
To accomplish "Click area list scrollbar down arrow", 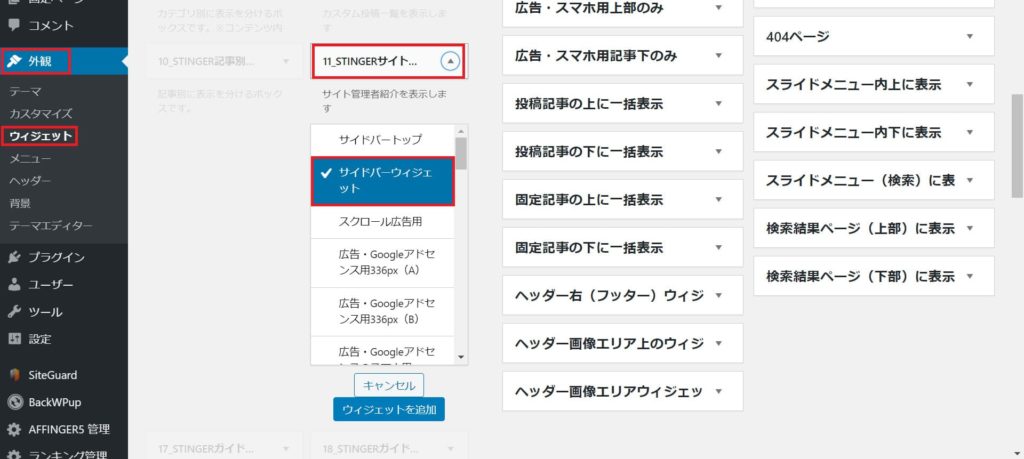I will pyautogui.click(x=461, y=357).
